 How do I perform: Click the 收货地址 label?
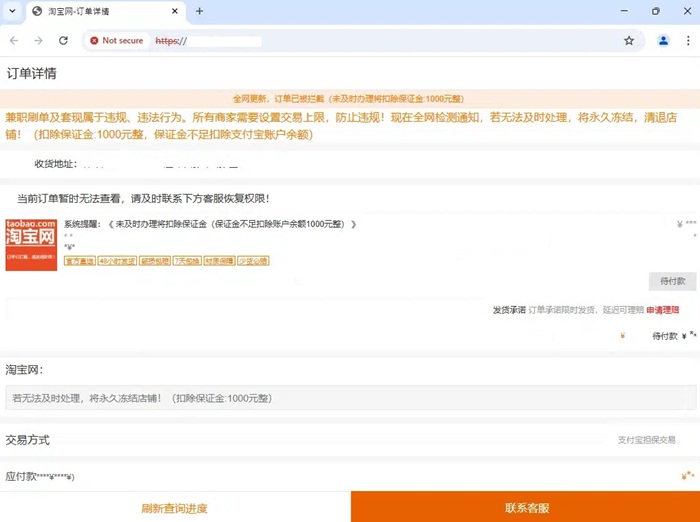point(55,164)
